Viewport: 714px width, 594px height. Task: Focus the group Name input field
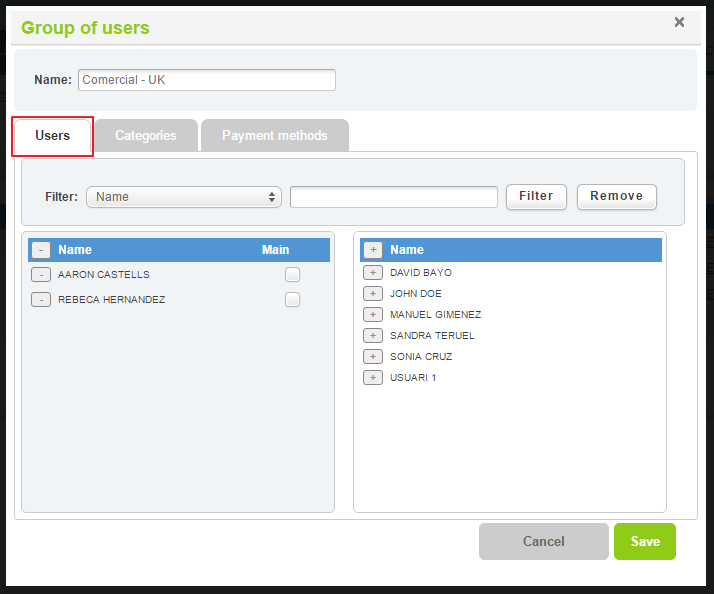207,80
